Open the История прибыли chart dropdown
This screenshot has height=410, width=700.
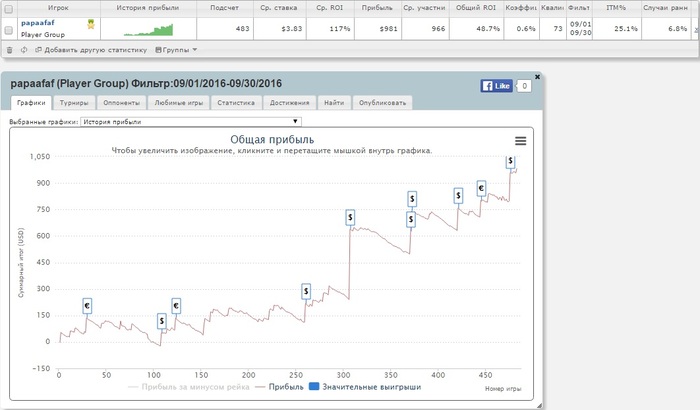[x=191, y=121]
